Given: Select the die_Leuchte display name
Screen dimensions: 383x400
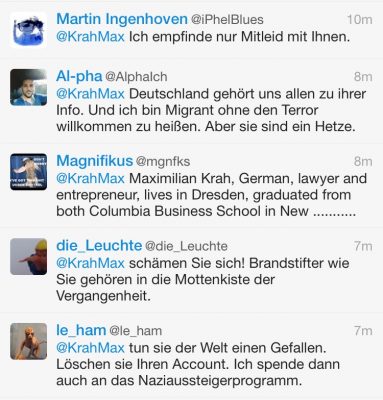Looking at the screenshot, I should point(99,246).
